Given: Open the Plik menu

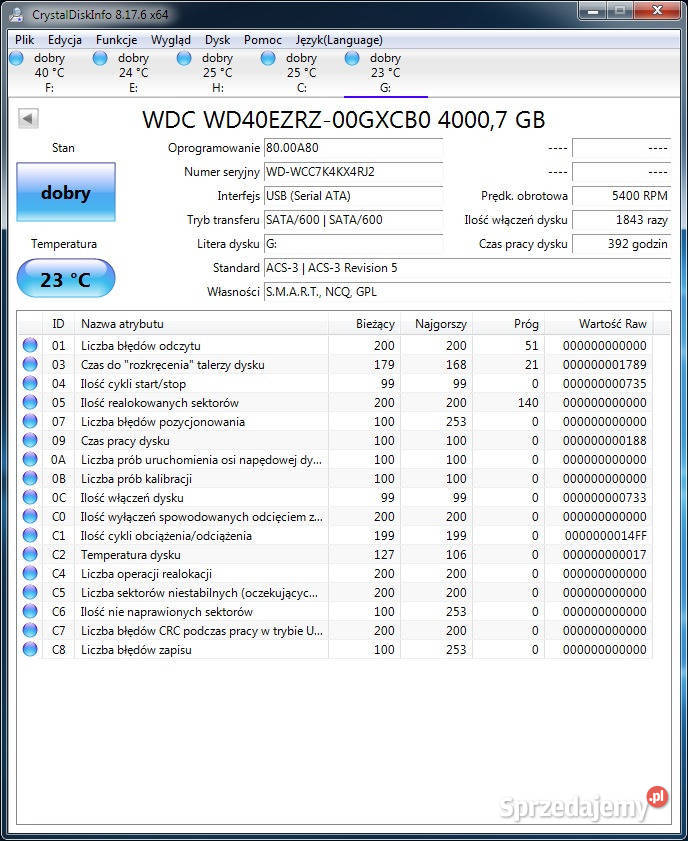Looking at the screenshot, I should pos(25,40).
